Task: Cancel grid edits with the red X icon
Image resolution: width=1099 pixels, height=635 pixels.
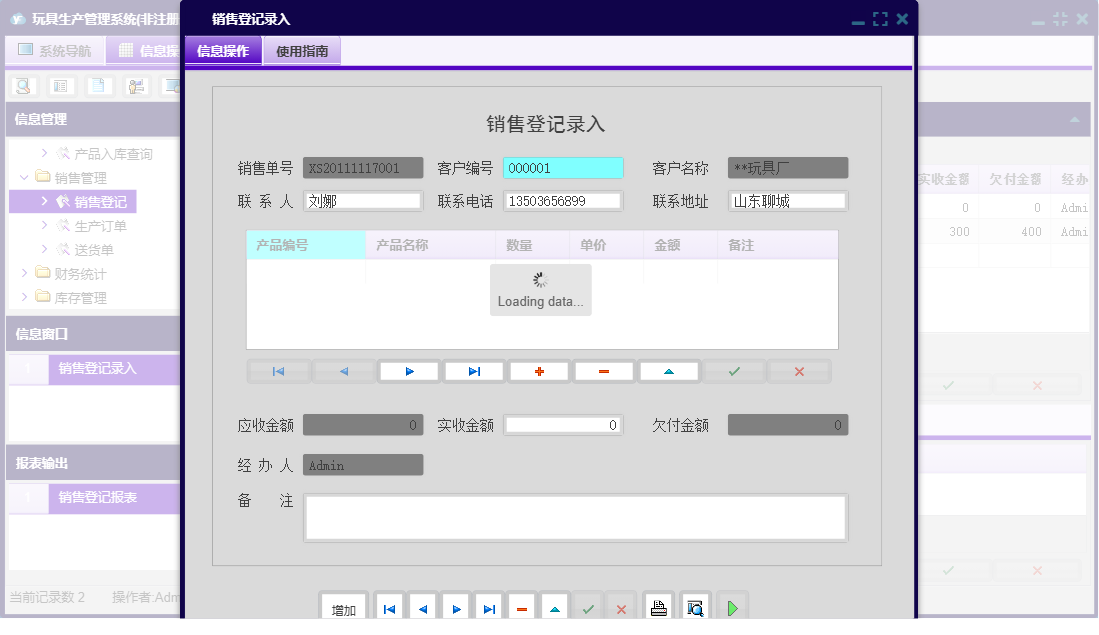Action: 799,370
